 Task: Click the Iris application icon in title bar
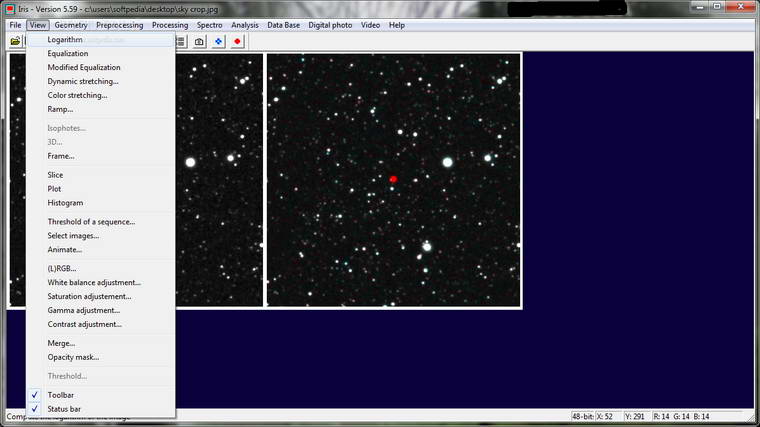coord(10,9)
